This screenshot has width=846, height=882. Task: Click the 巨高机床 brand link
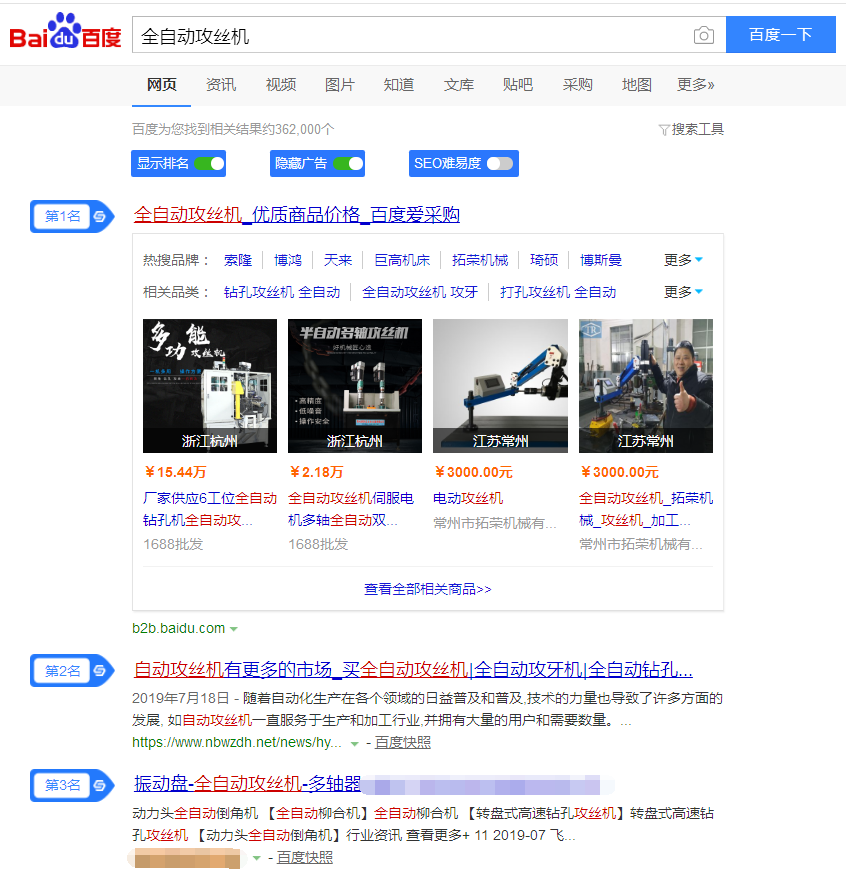(x=402, y=260)
